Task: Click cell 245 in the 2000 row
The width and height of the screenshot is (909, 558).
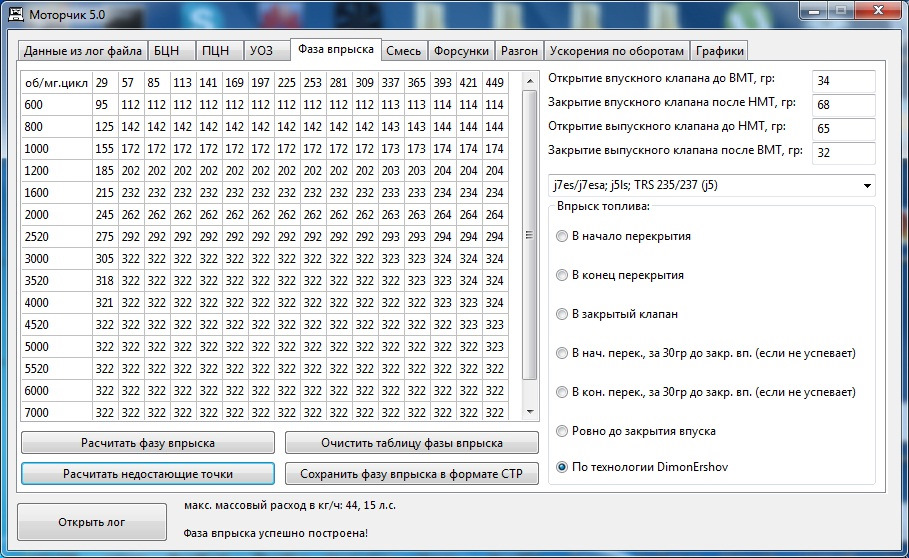Action: point(106,215)
